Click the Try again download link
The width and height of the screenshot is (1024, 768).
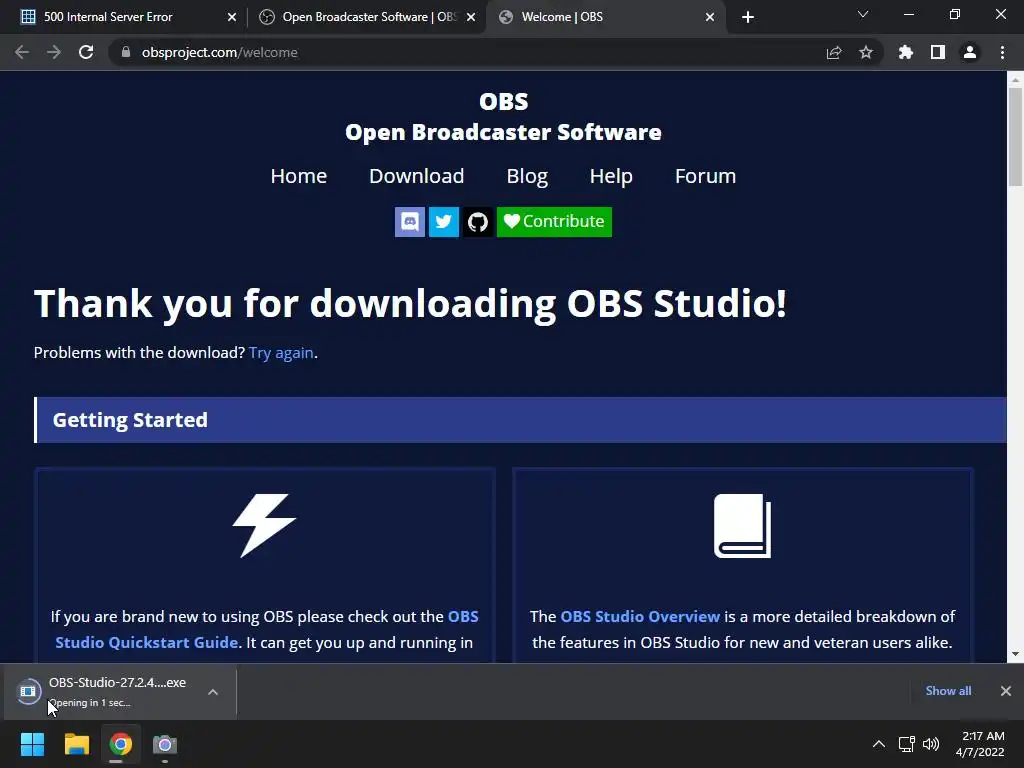coord(281,353)
